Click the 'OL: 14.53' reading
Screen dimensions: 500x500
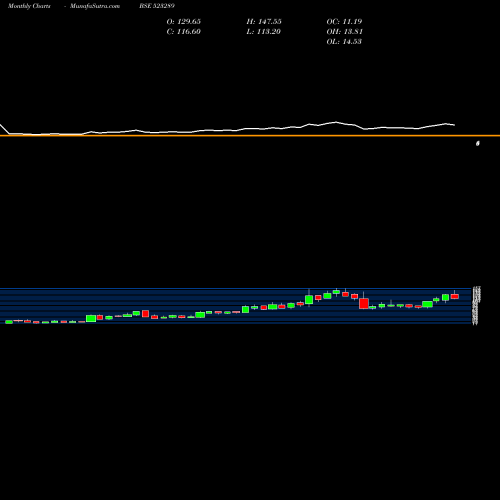(344, 42)
